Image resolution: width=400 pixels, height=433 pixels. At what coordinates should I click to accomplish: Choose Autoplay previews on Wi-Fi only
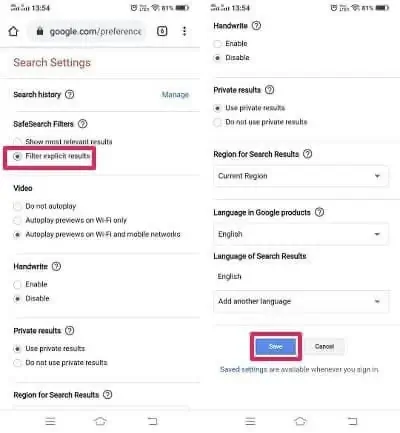[x=70, y=220]
